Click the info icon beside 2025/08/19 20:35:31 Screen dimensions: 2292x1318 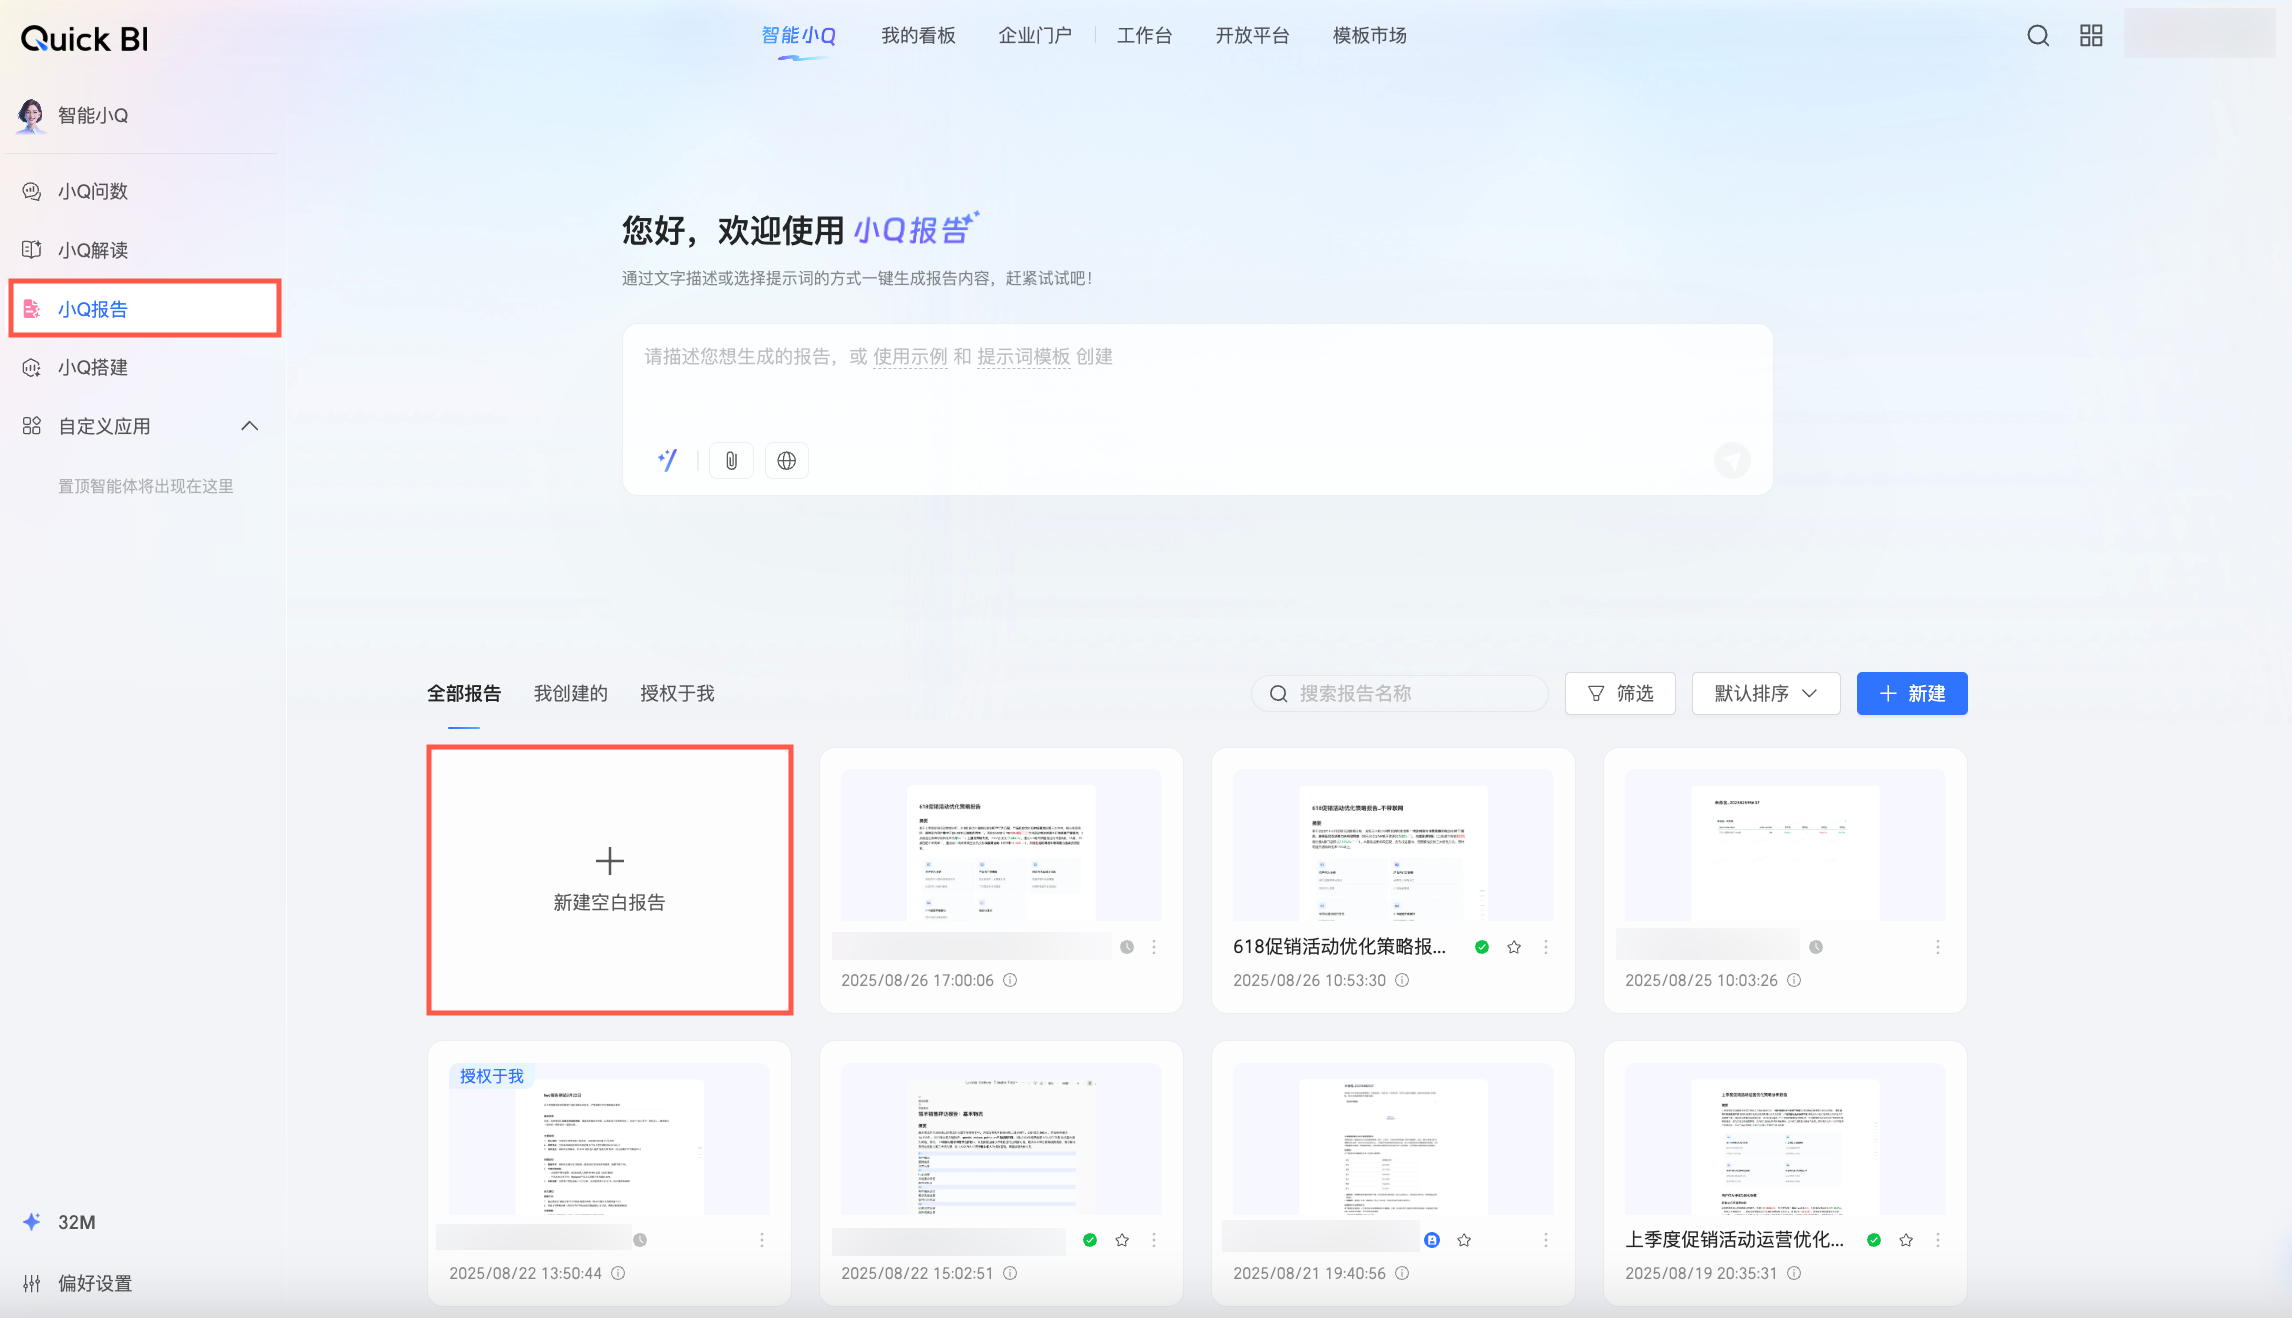coord(1794,1273)
